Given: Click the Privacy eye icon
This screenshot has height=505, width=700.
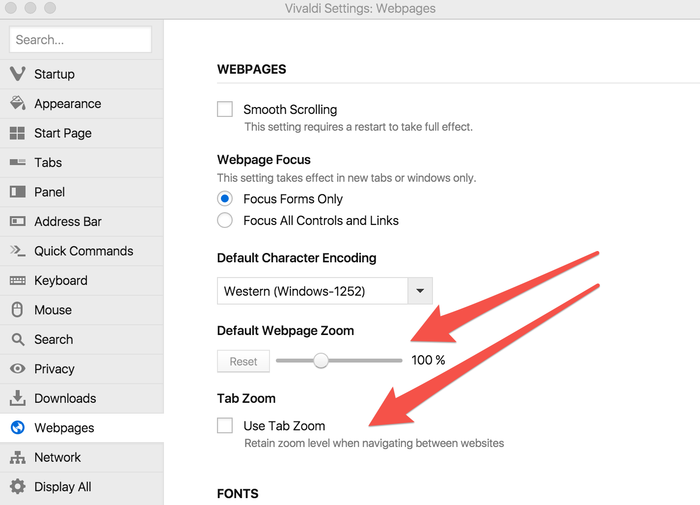Looking at the screenshot, I should (17, 369).
